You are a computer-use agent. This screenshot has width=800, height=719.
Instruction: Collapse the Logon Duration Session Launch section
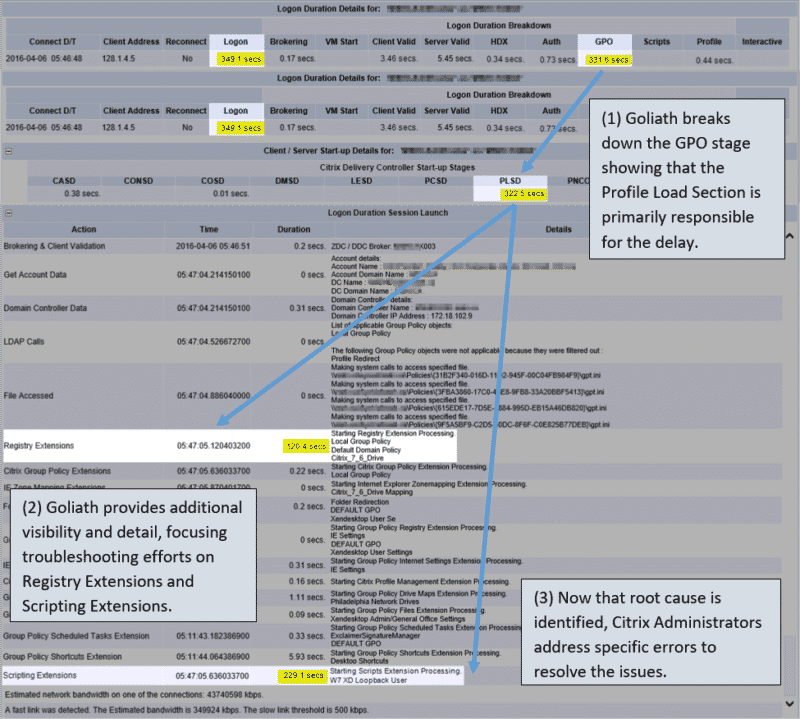[9, 213]
